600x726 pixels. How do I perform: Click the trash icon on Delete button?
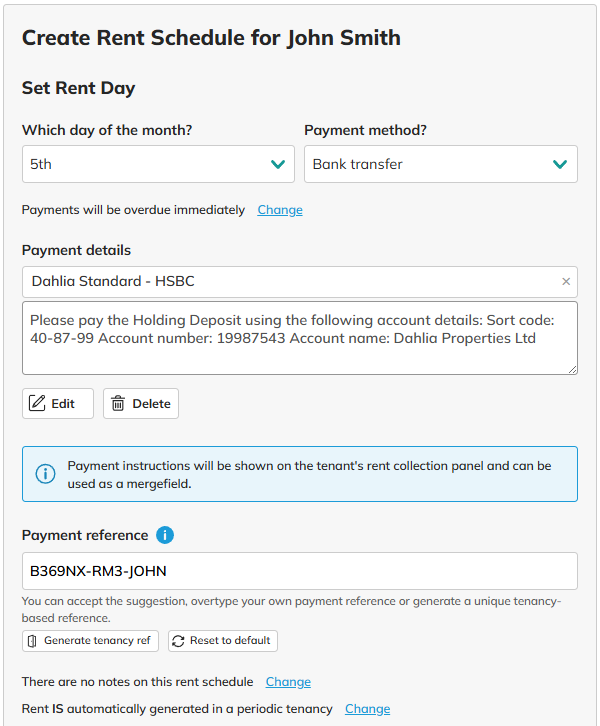[118, 404]
